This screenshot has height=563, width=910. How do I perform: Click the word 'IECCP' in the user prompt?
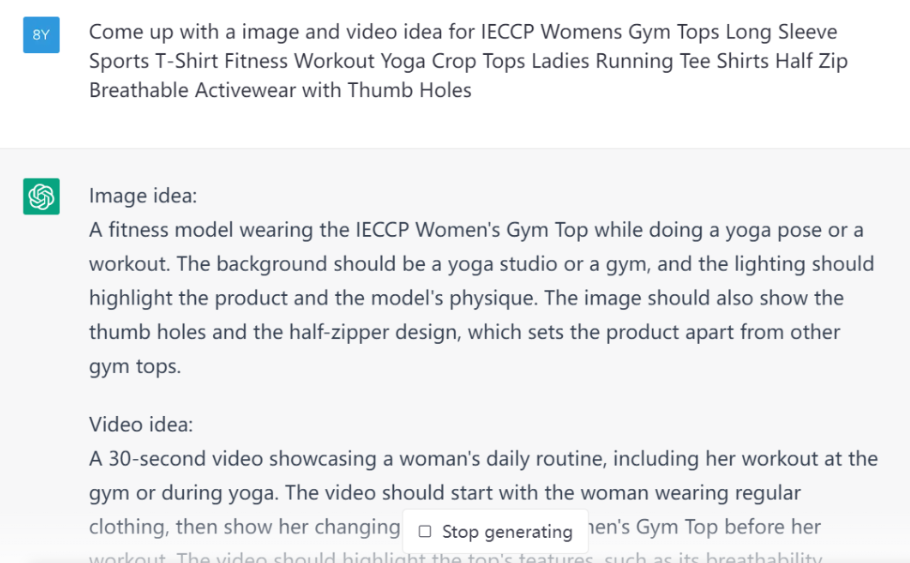(x=507, y=31)
